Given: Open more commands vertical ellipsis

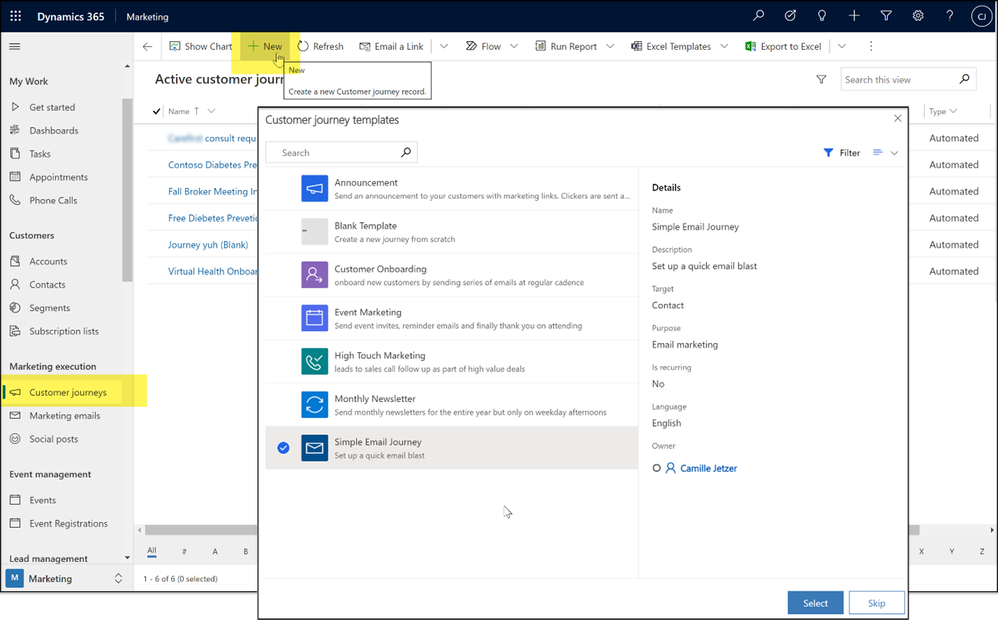Looking at the screenshot, I should [871, 46].
